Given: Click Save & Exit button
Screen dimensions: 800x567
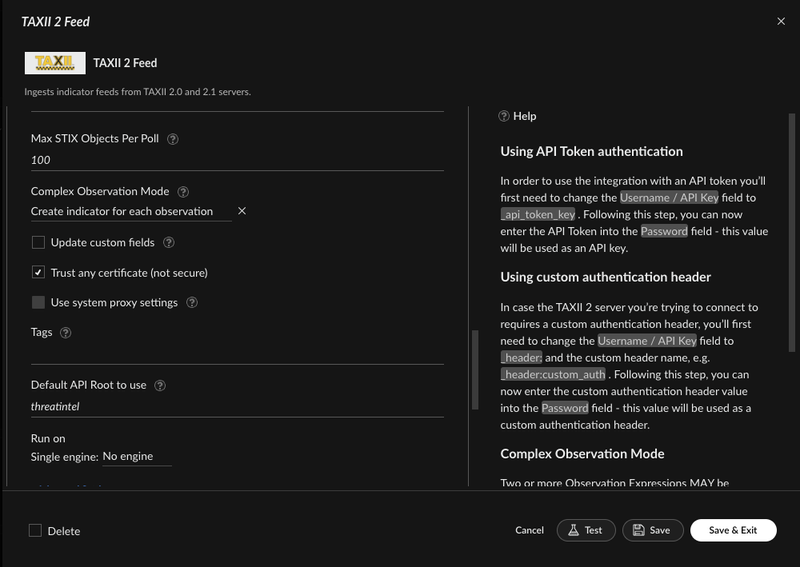Looking at the screenshot, I should coord(733,530).
